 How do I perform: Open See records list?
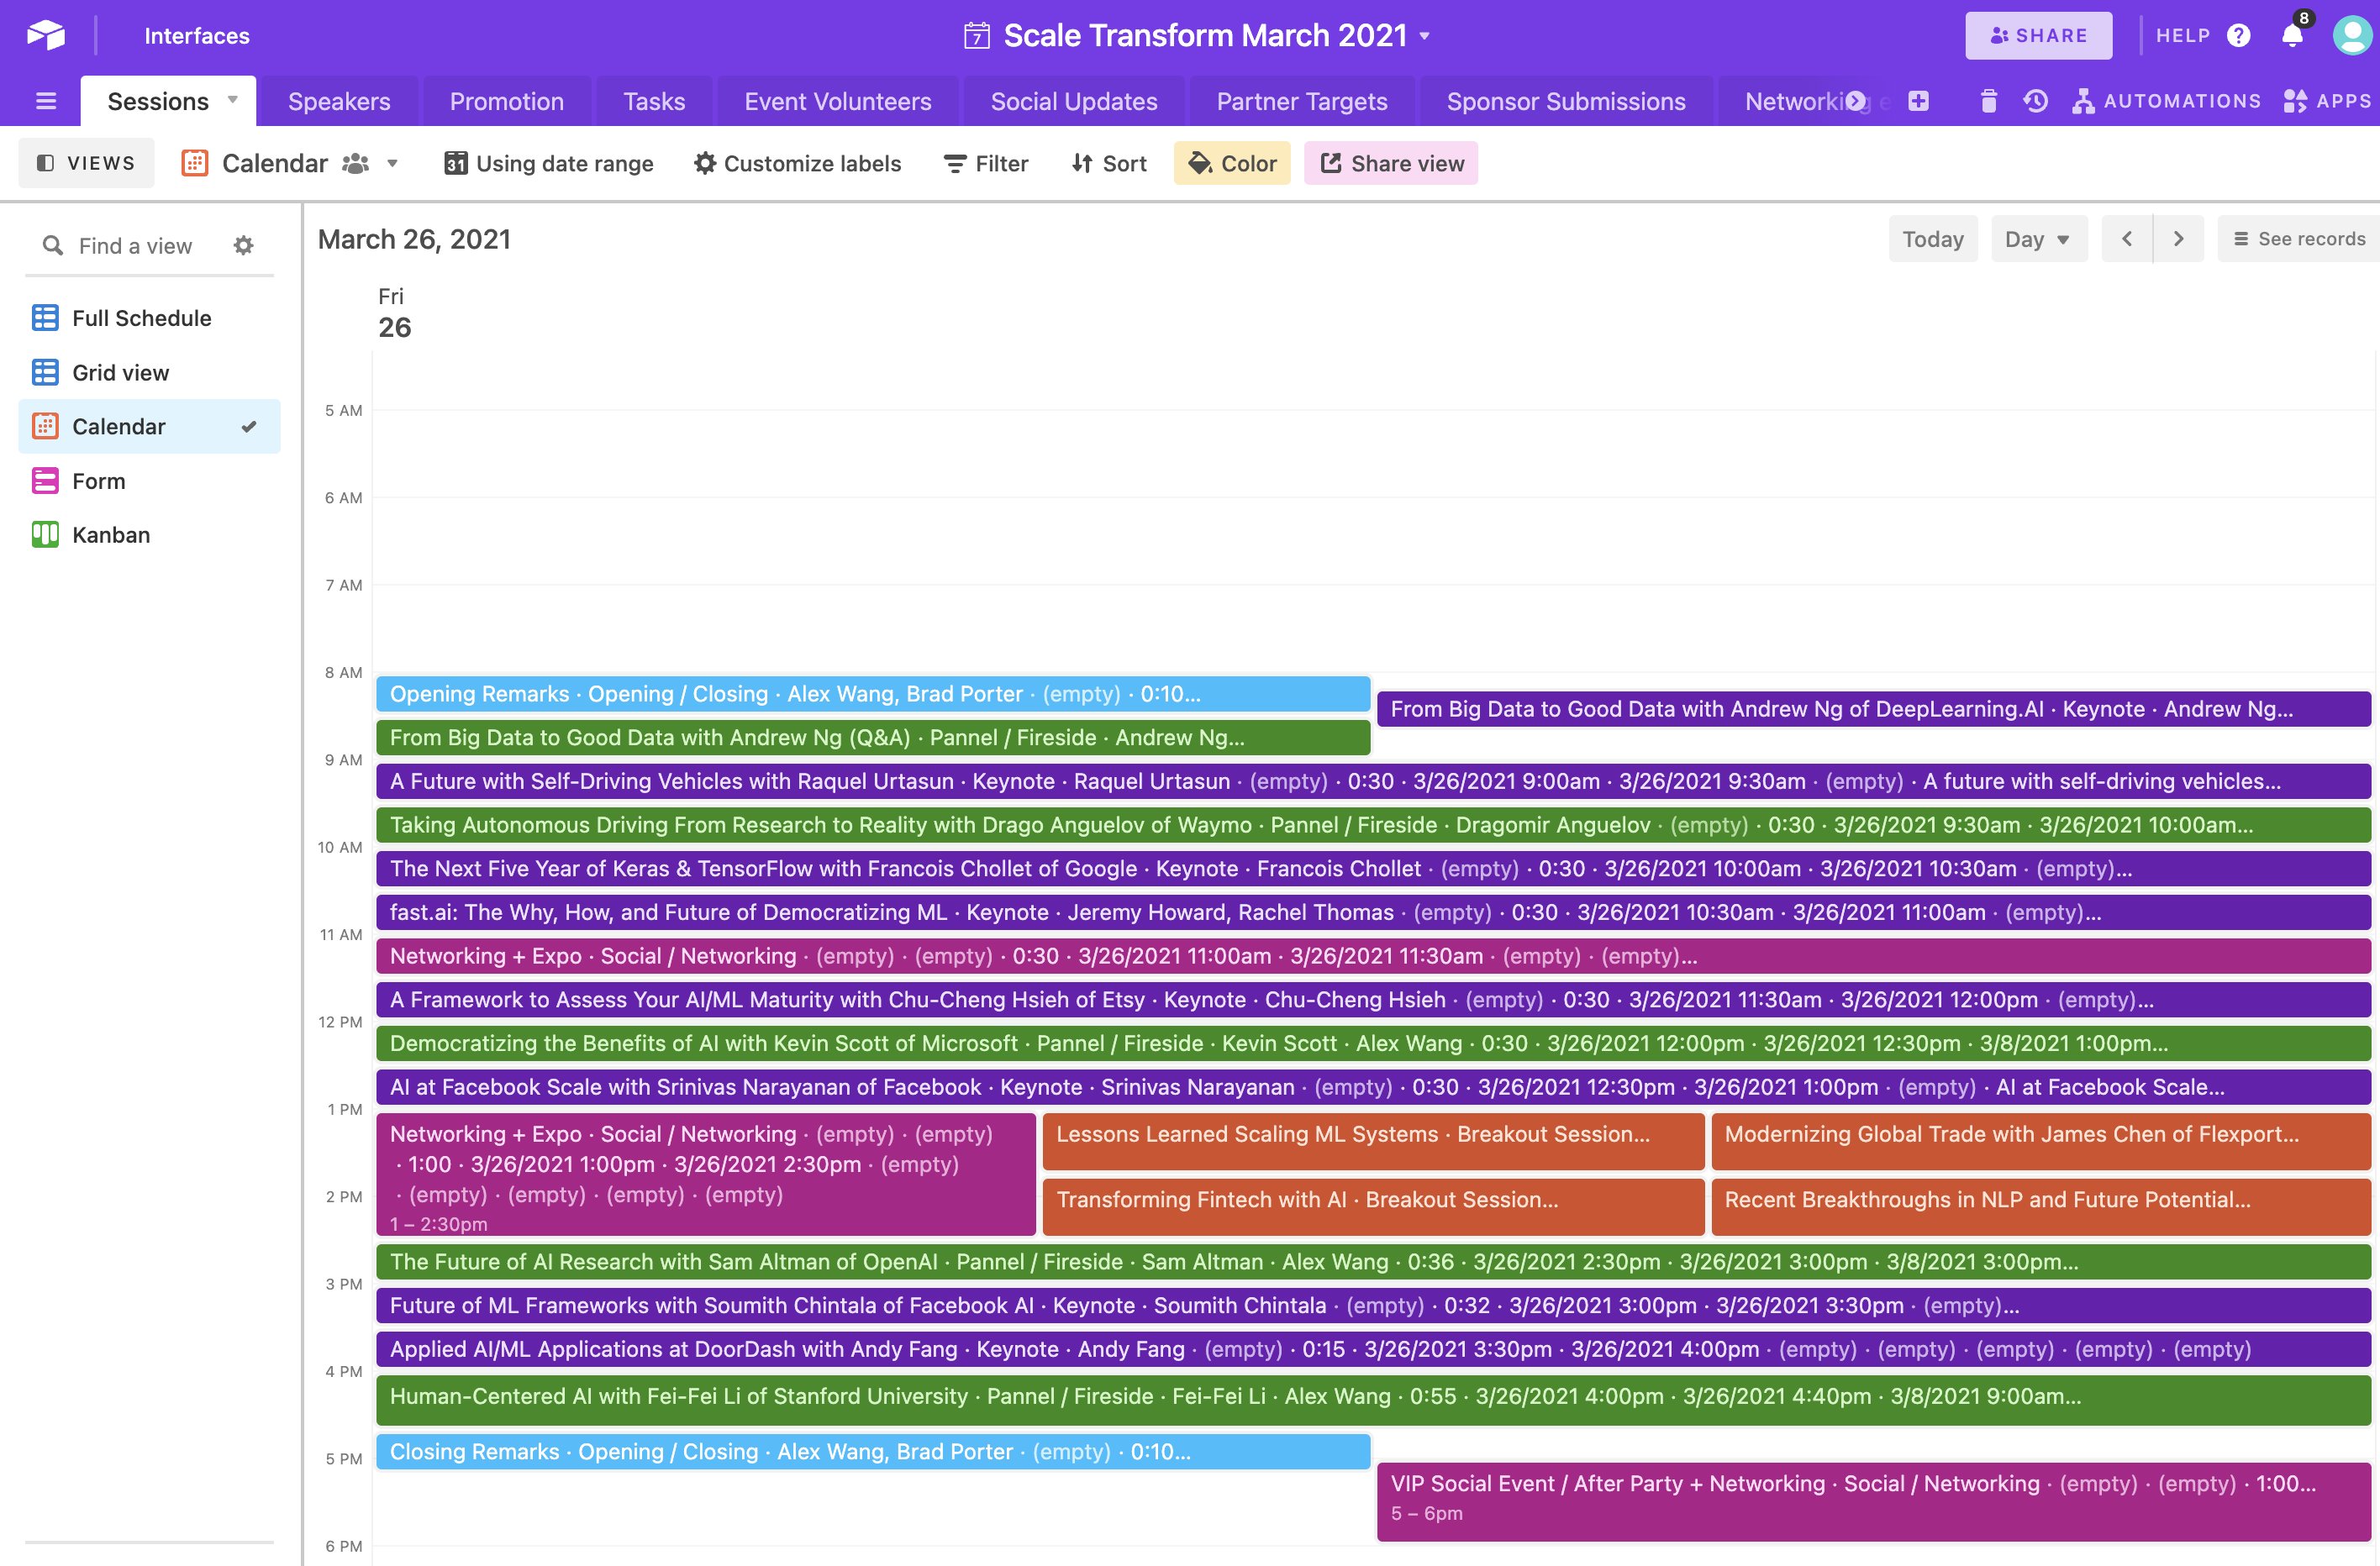[2298, 239]
